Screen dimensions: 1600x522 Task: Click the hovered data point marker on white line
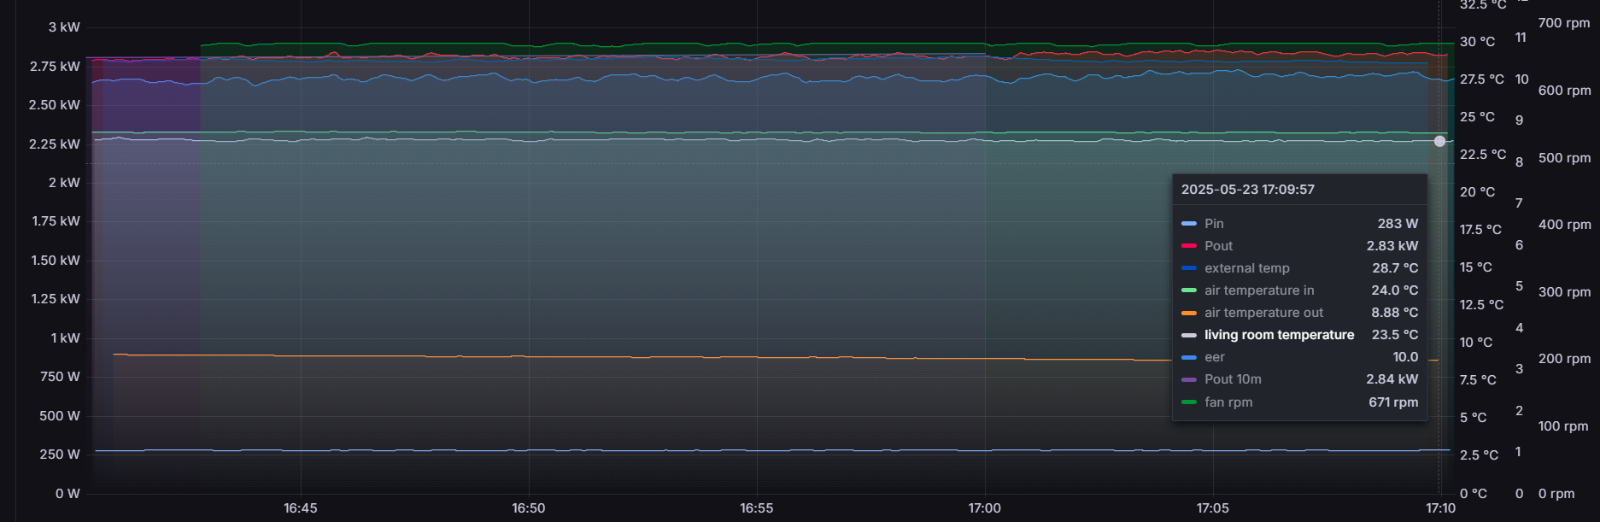point(1440,141)
